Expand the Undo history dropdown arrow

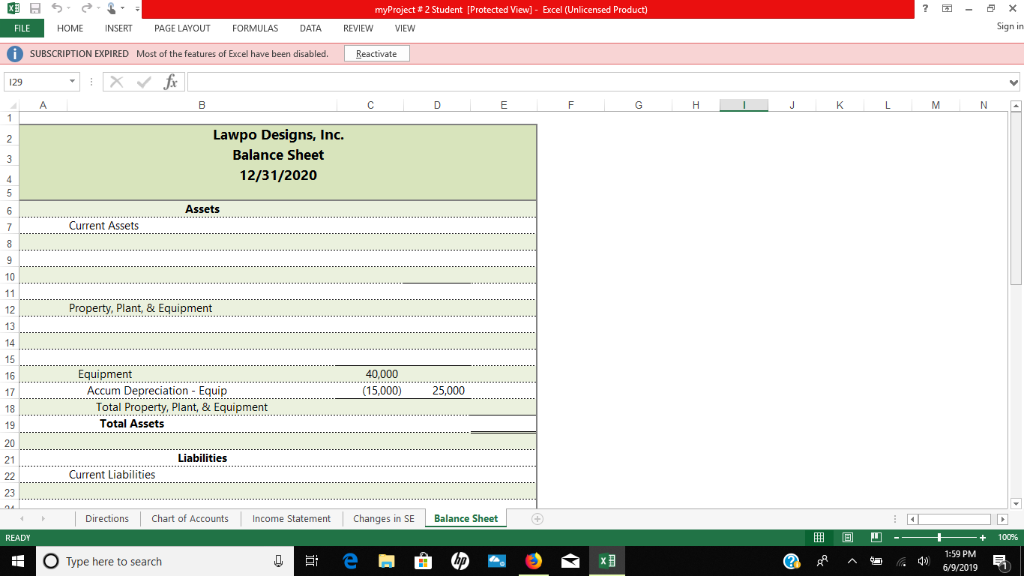[68, 8]
